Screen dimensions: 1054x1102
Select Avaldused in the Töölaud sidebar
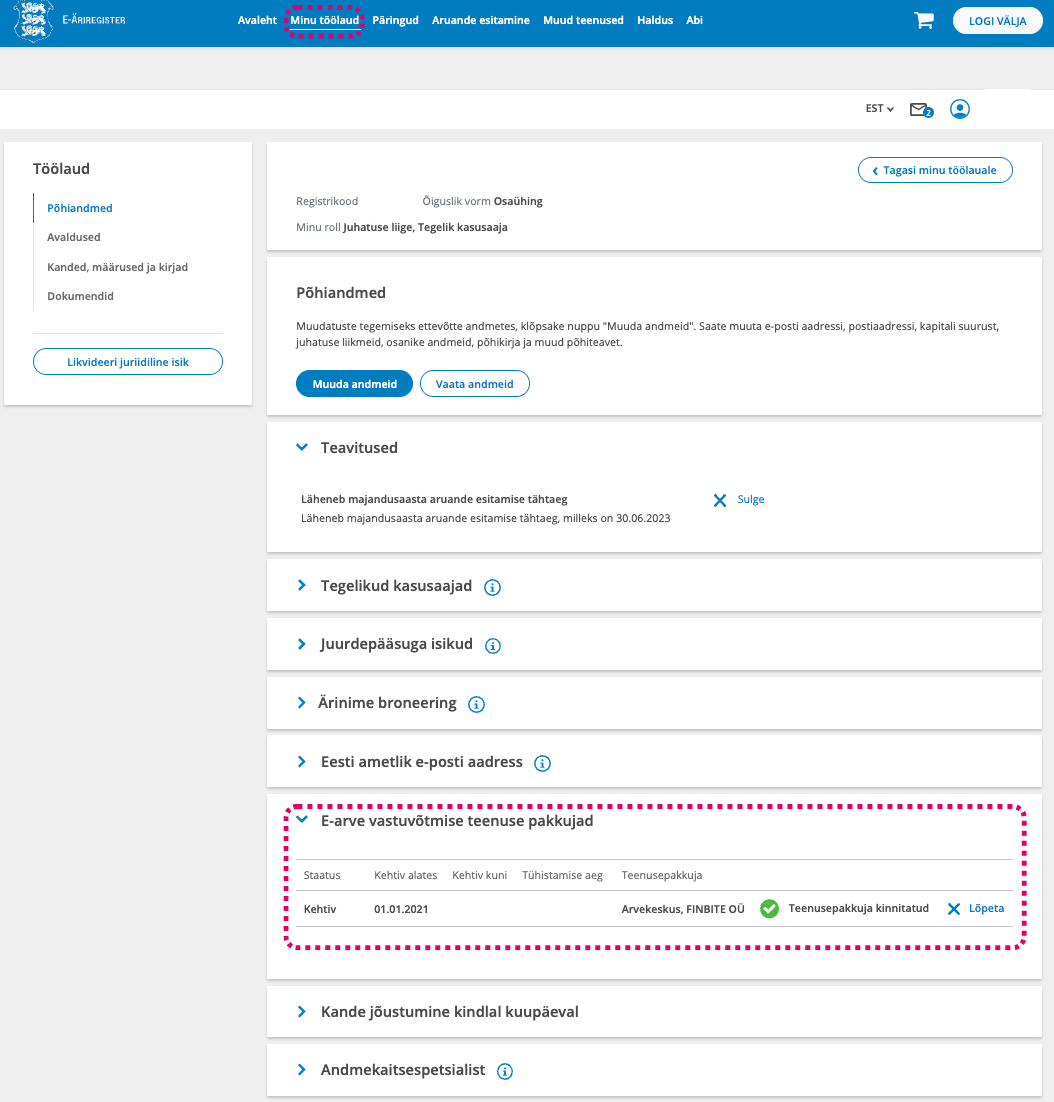tap(74, 238)
